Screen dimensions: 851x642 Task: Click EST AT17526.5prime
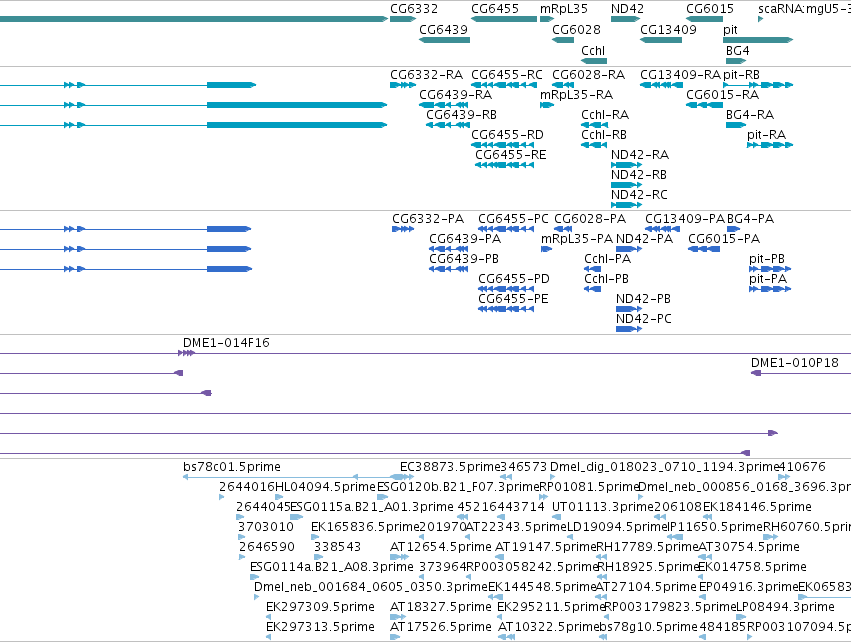pyautogui.click(x=441, y=627)
